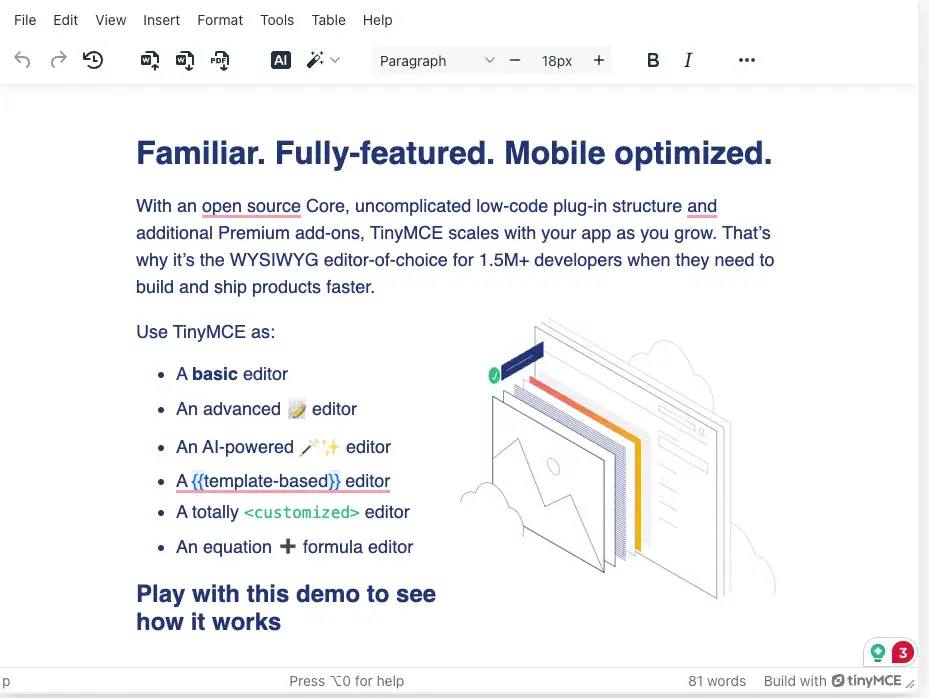Open the Table menu

tap(328, 20)
